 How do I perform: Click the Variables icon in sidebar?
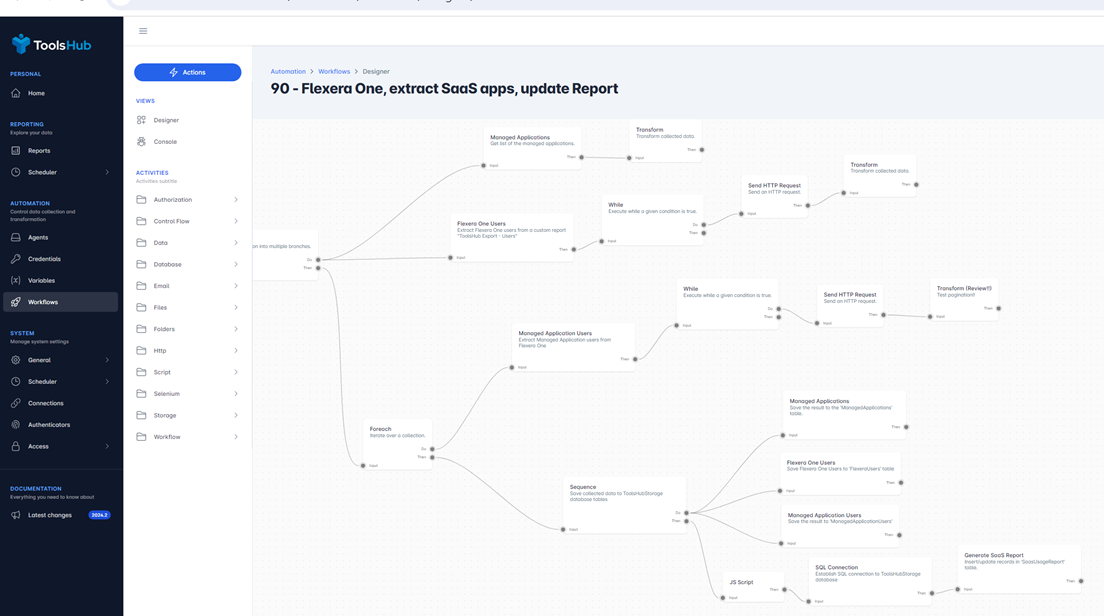point(16,281)
